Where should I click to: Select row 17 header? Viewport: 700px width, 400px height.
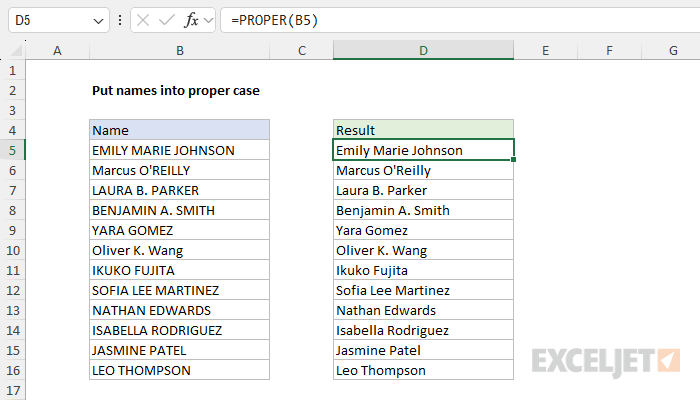coord(12,390)
